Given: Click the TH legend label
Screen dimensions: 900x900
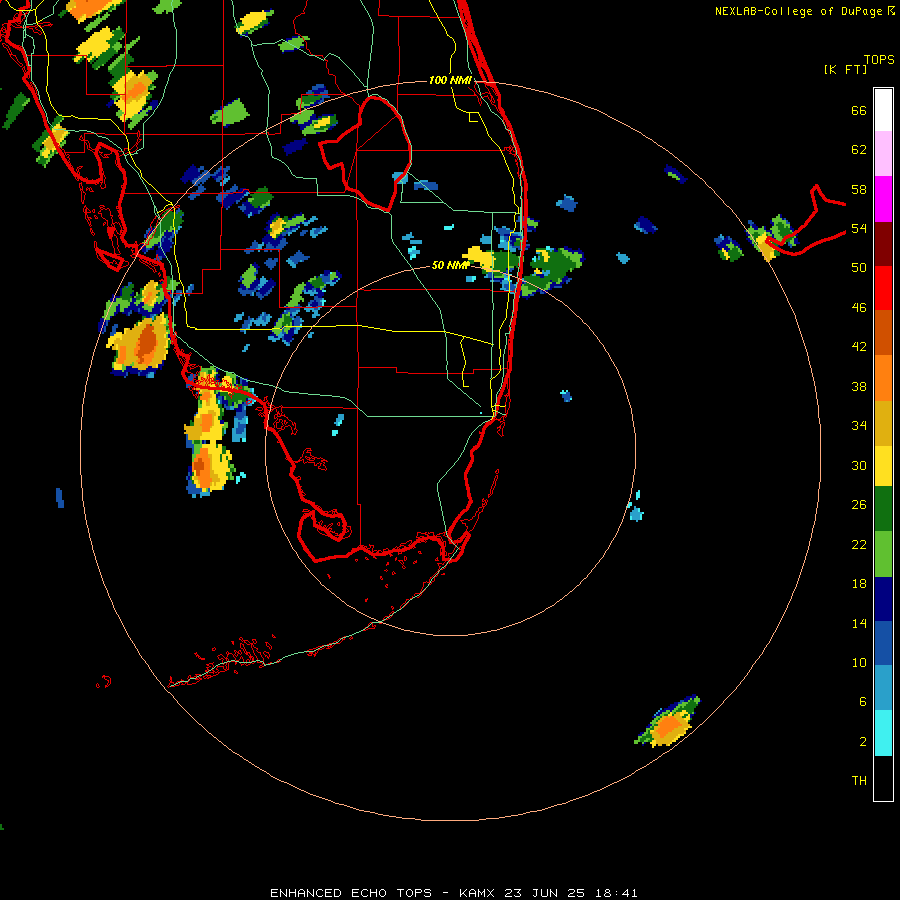Looking at the screenshot, I should (859, 780).
